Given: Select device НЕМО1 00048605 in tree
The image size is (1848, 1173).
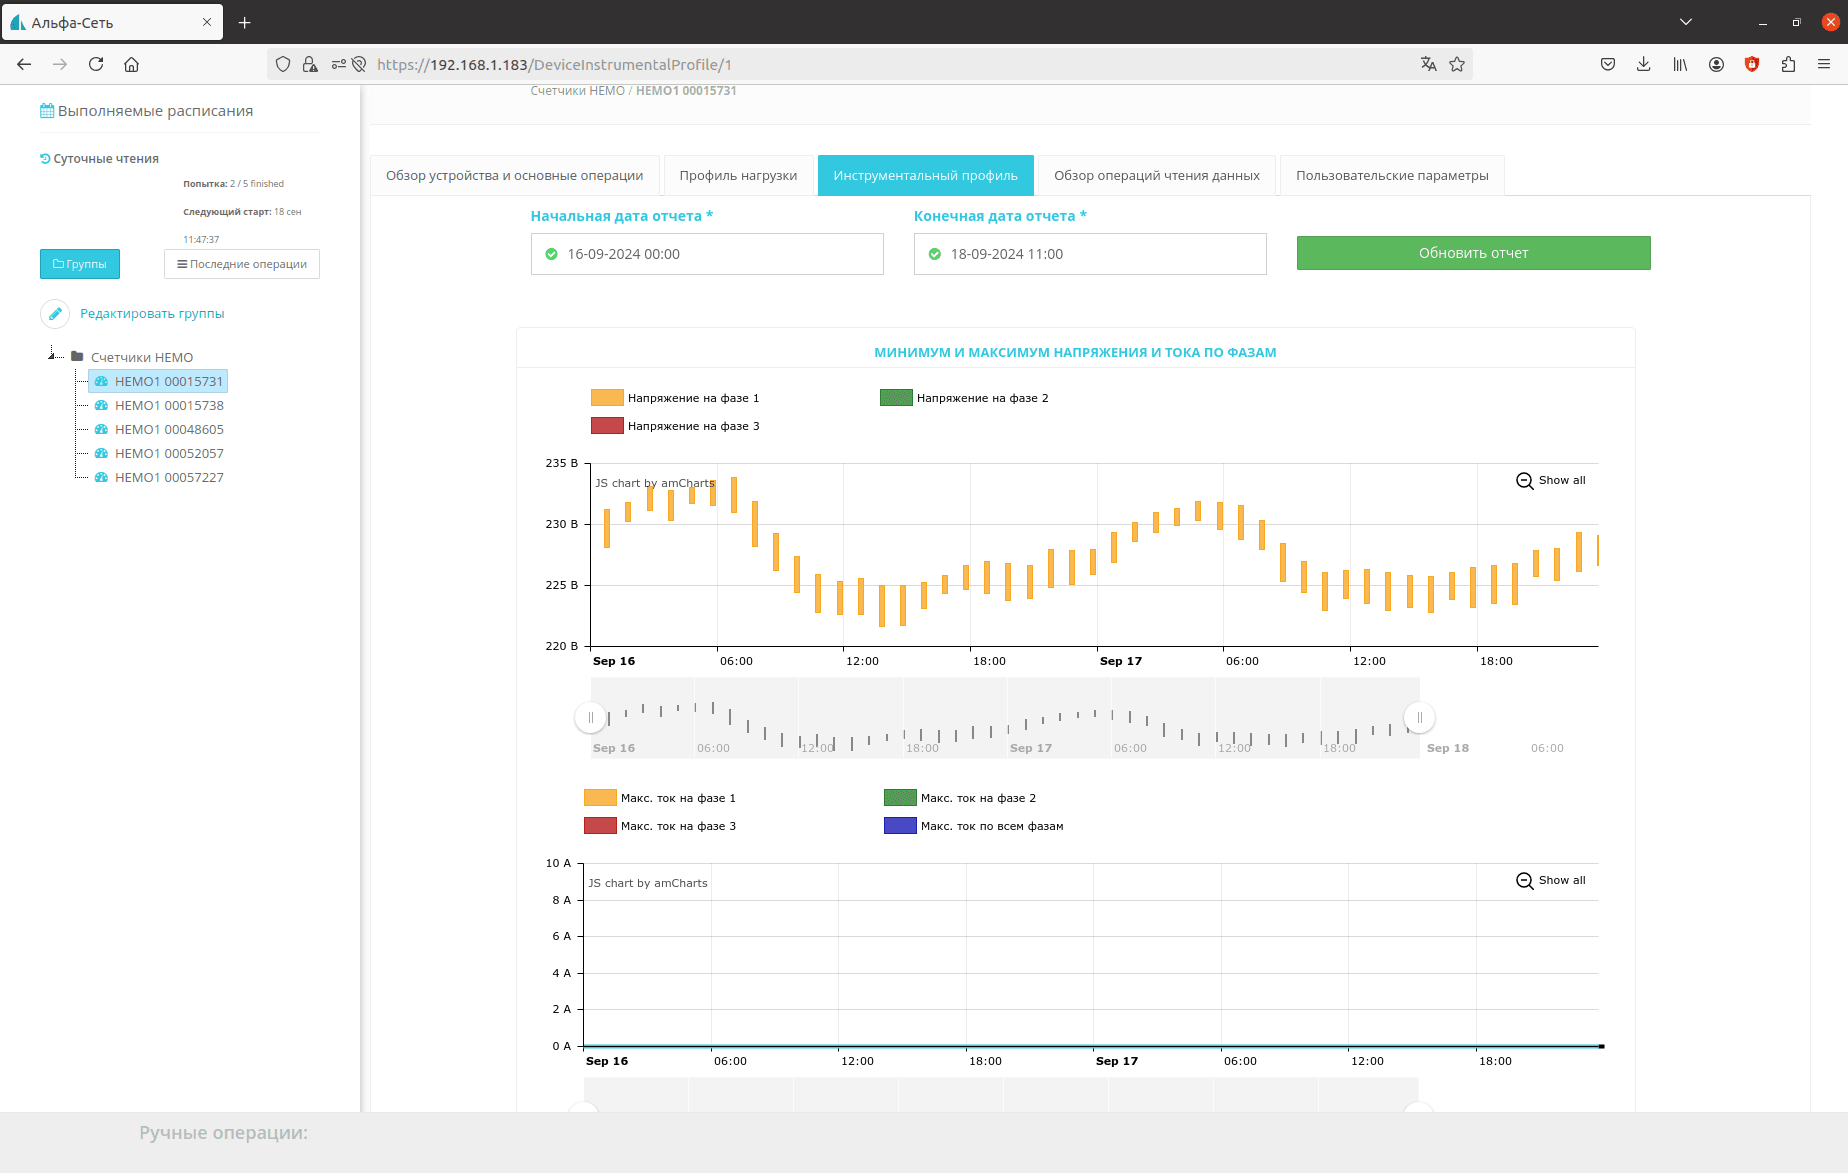Looking at the screenshot, I should tap(169, 429).
